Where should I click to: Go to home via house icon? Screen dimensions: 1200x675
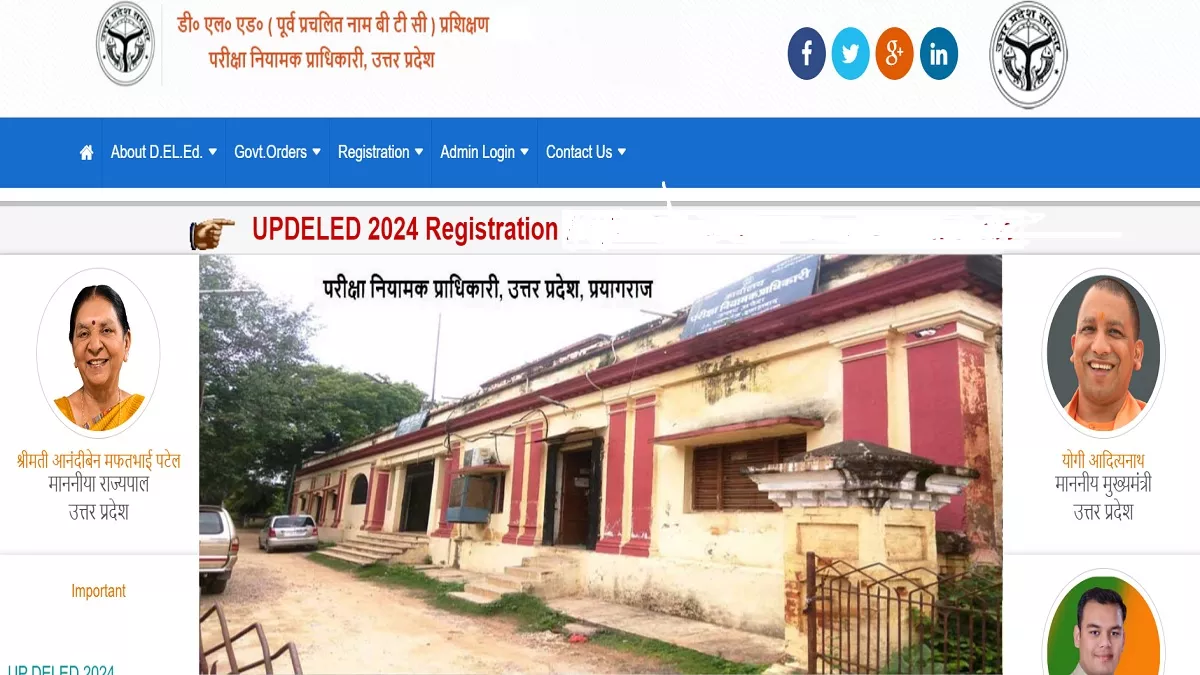[x=87, y=152]
